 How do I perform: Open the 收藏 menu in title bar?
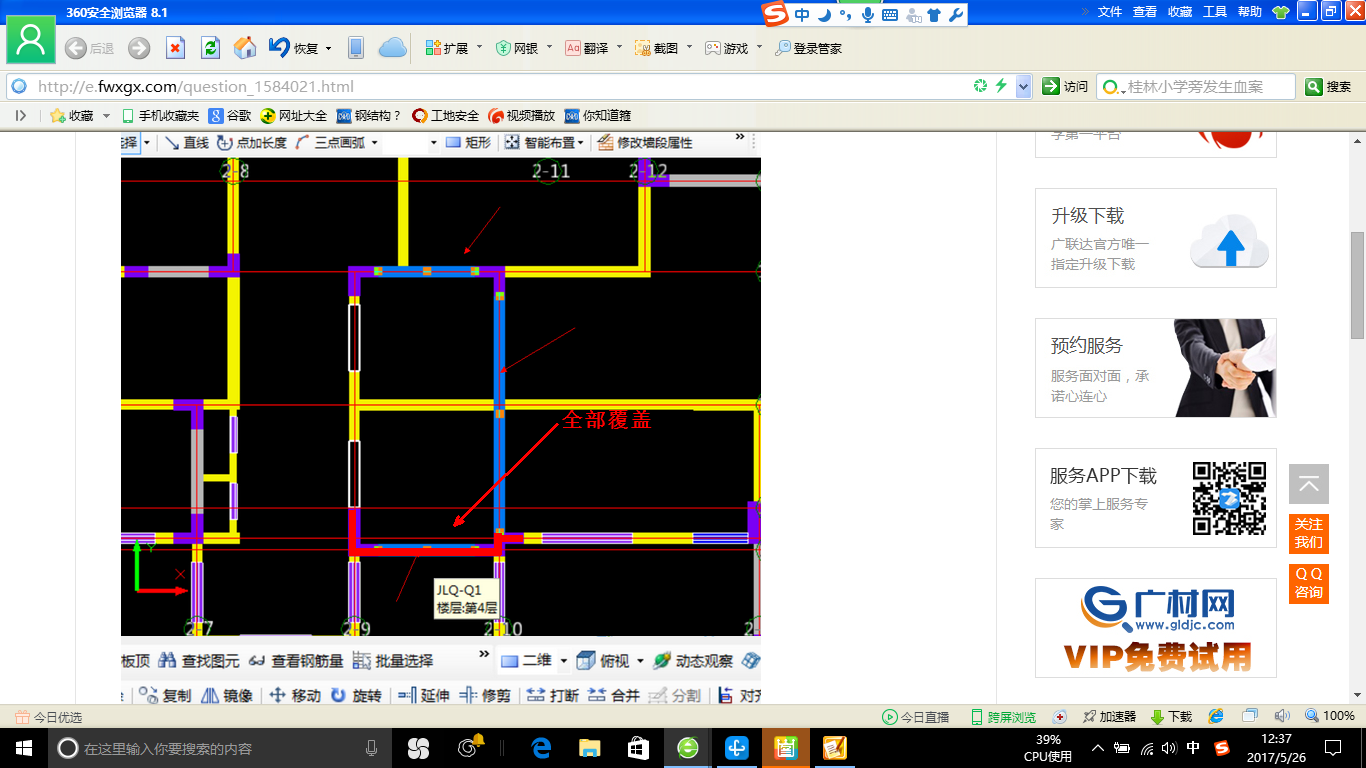tap(1180, 12)
